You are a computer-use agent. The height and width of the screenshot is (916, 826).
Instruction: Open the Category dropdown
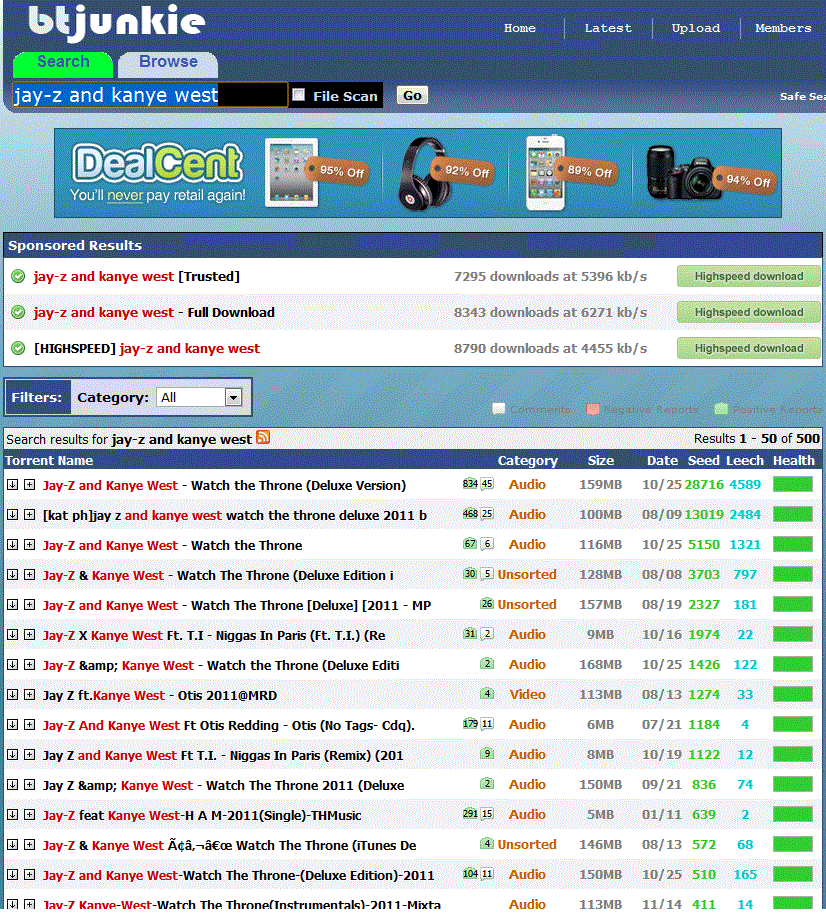pyautogui.click(x=233, y=397)
